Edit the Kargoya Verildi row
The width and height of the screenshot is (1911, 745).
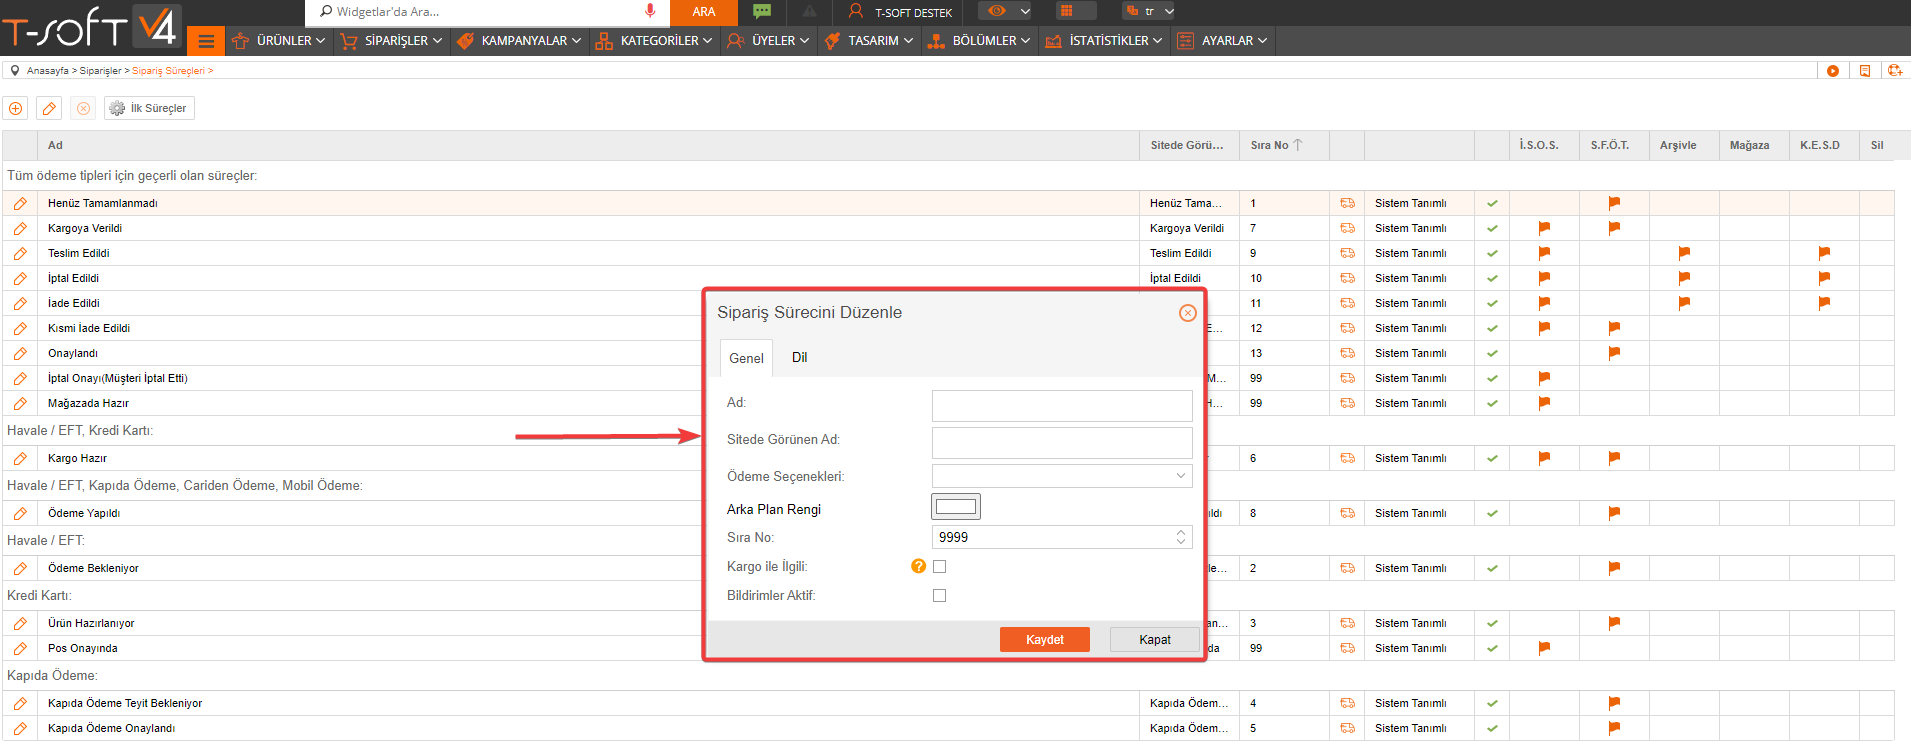click(x=20, y=228)
